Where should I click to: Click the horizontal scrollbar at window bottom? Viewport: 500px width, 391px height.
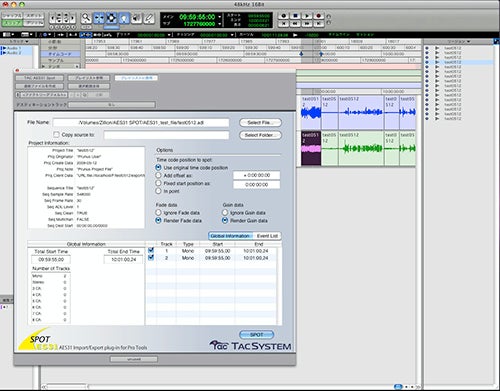click(230, 387)
